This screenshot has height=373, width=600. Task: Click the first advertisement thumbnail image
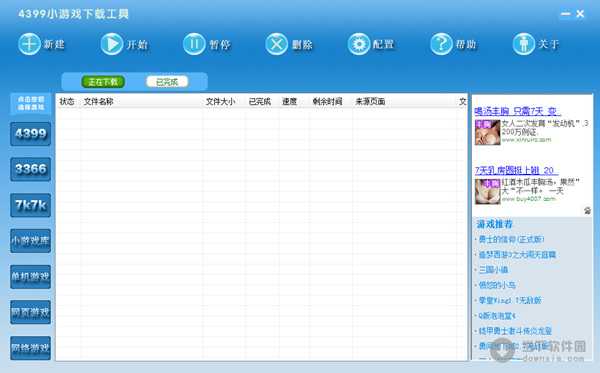488,132
